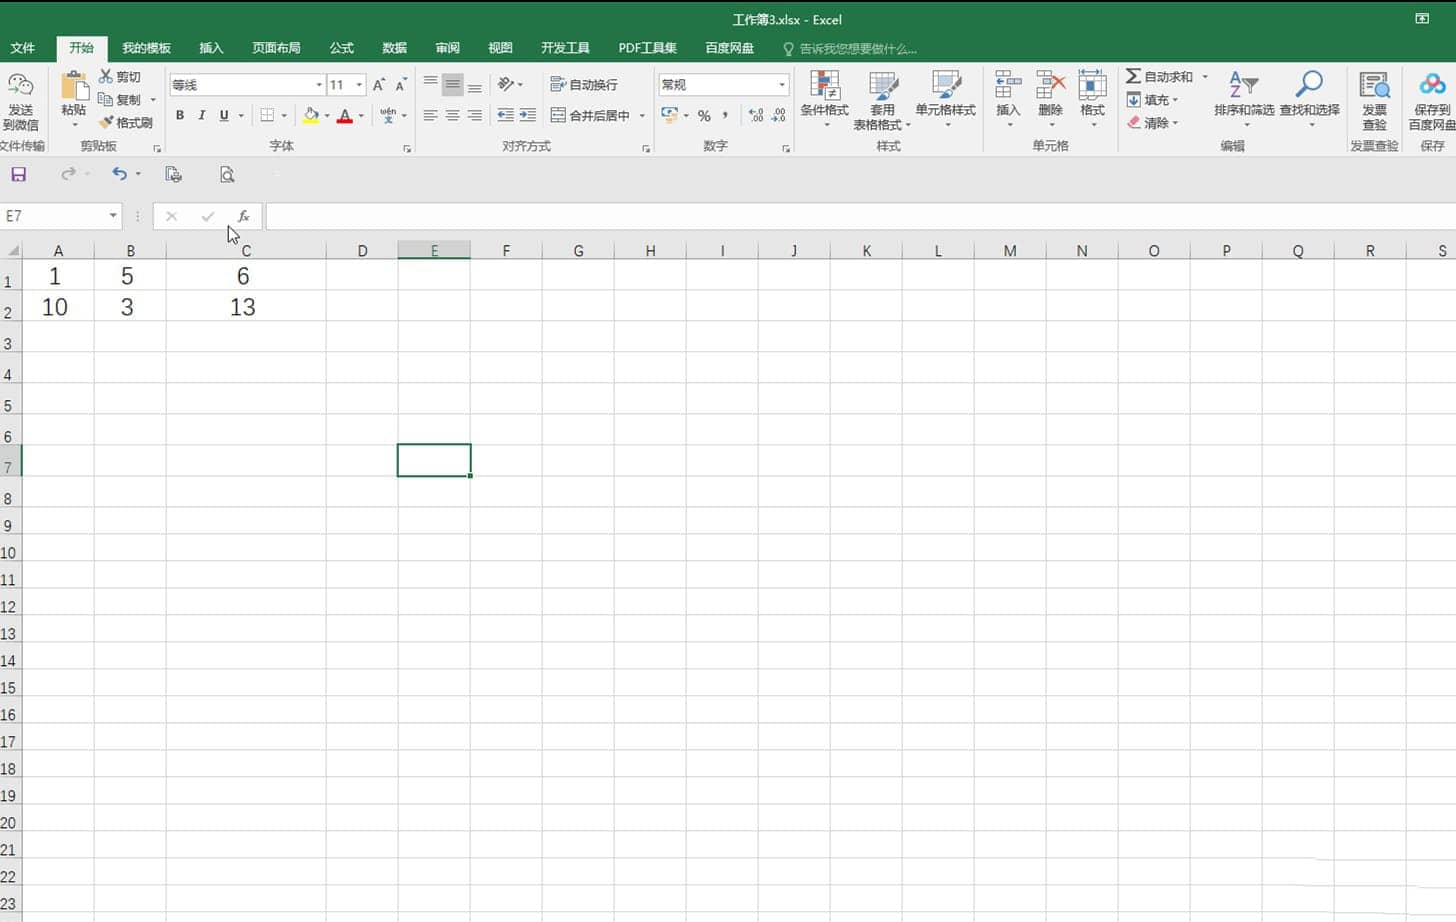Apply comma thousands separator style
The image size is (1456, 922).
click(725, 116)
